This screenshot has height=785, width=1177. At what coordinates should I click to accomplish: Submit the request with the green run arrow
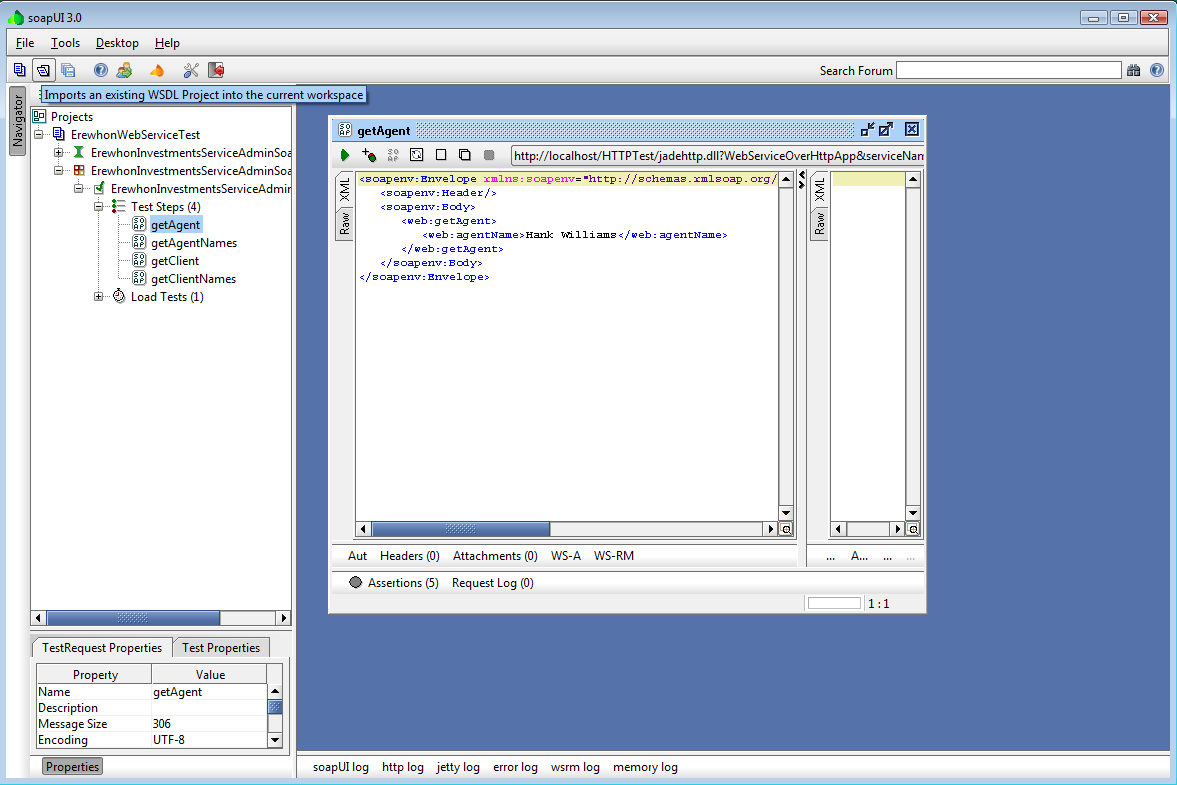[345, 155]
